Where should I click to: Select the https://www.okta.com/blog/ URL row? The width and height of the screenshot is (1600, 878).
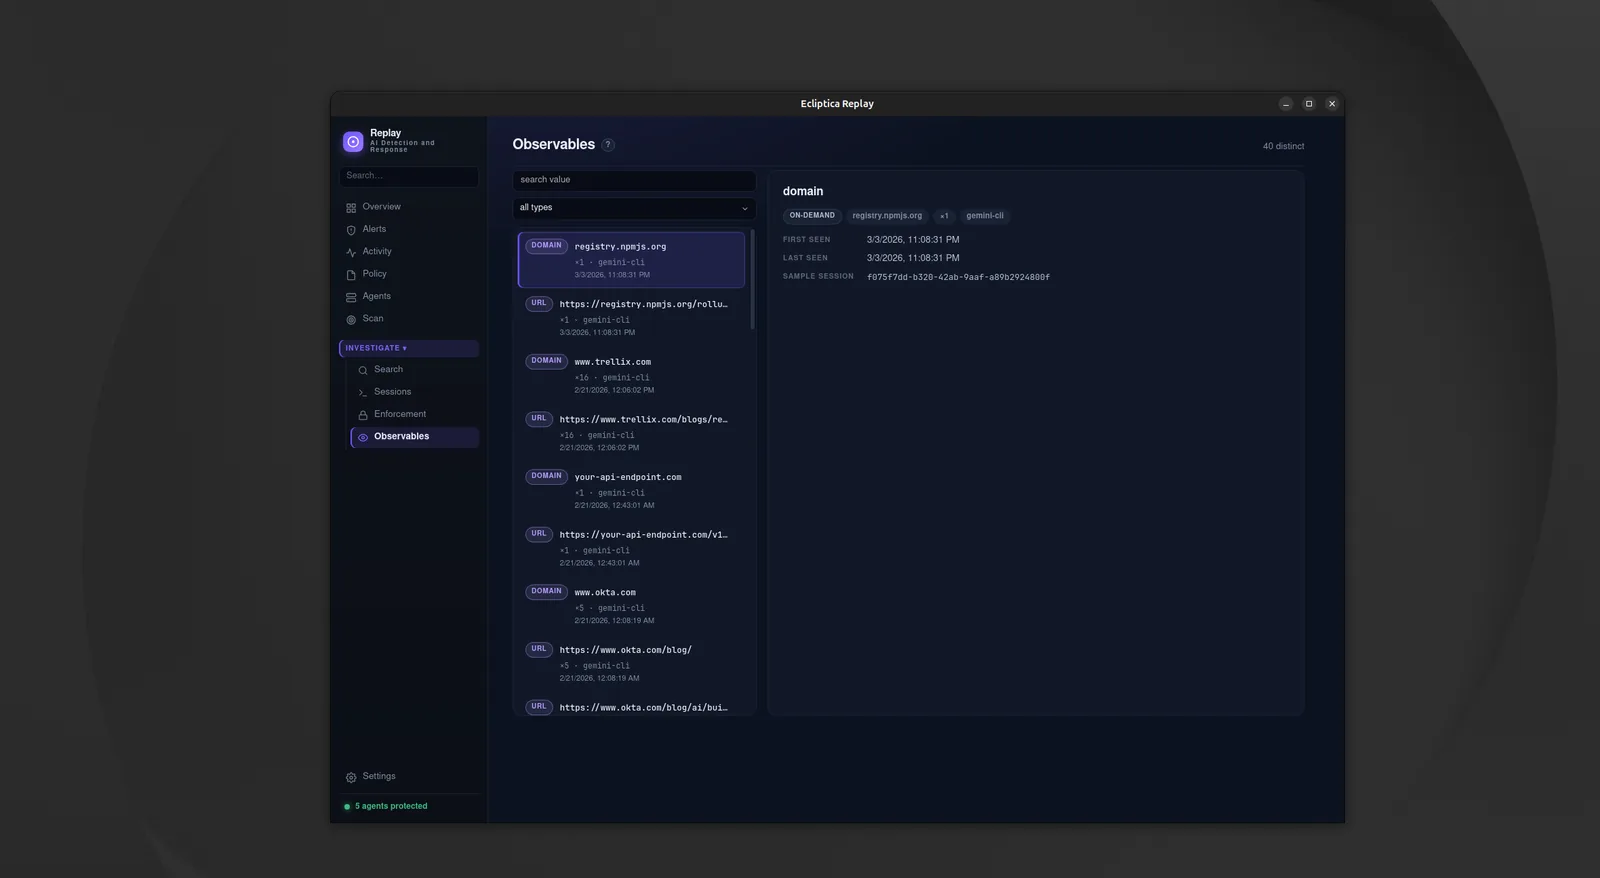tap(631, 663)
